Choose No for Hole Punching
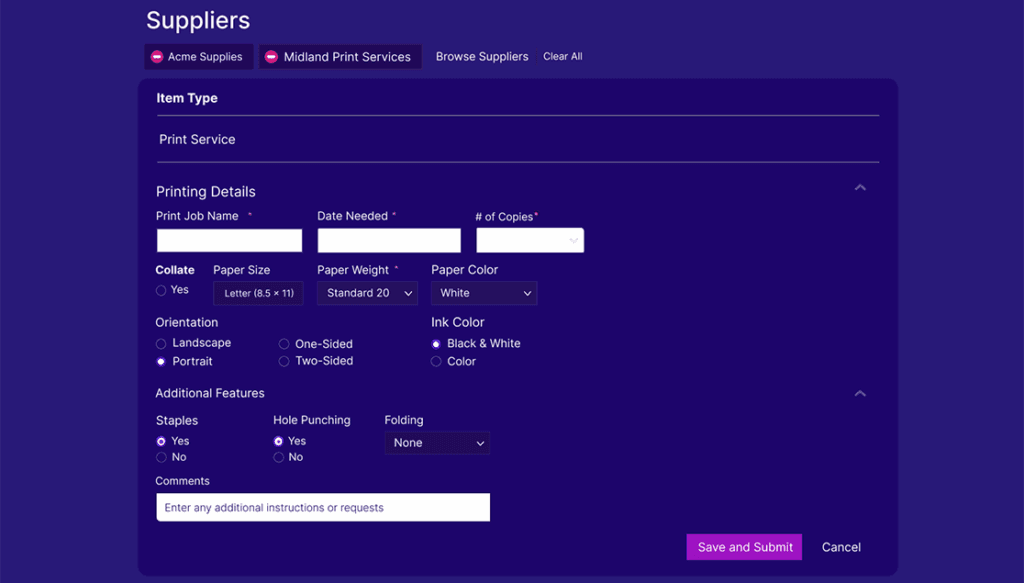Image resolution: width=1024 pixels, height=583 pixels. (x=279, y=458)
